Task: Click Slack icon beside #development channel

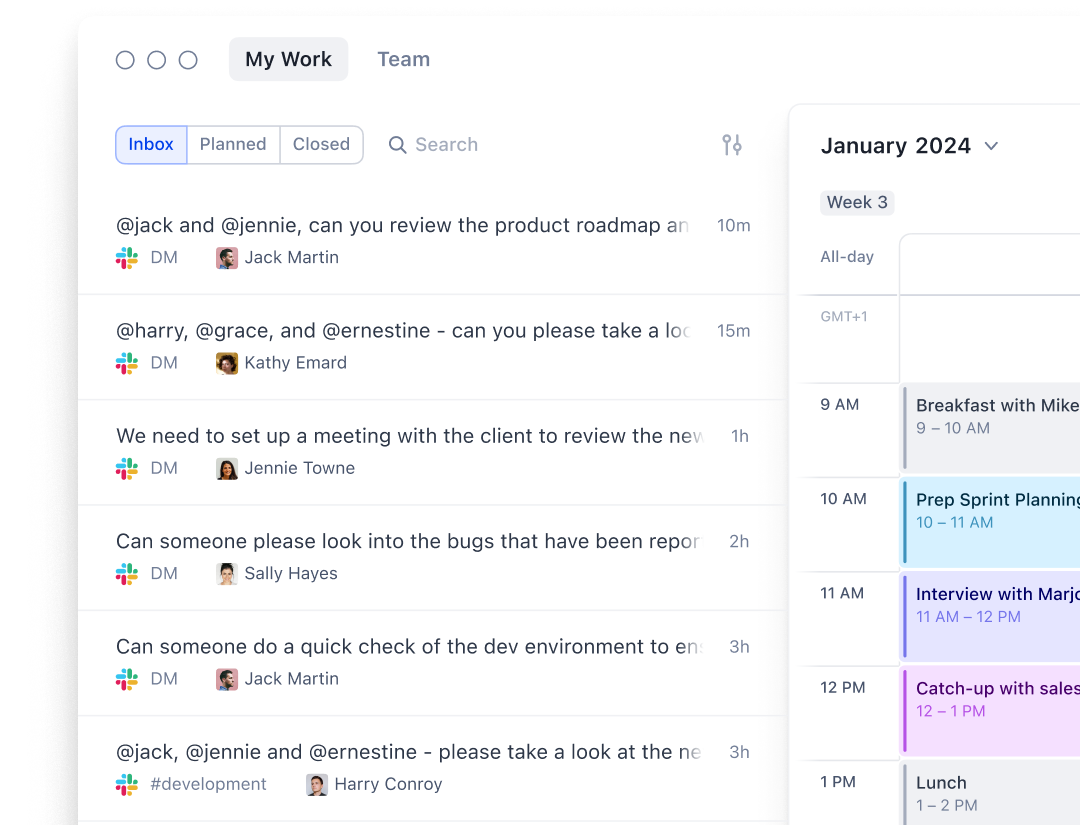Action: coord(127,784)
